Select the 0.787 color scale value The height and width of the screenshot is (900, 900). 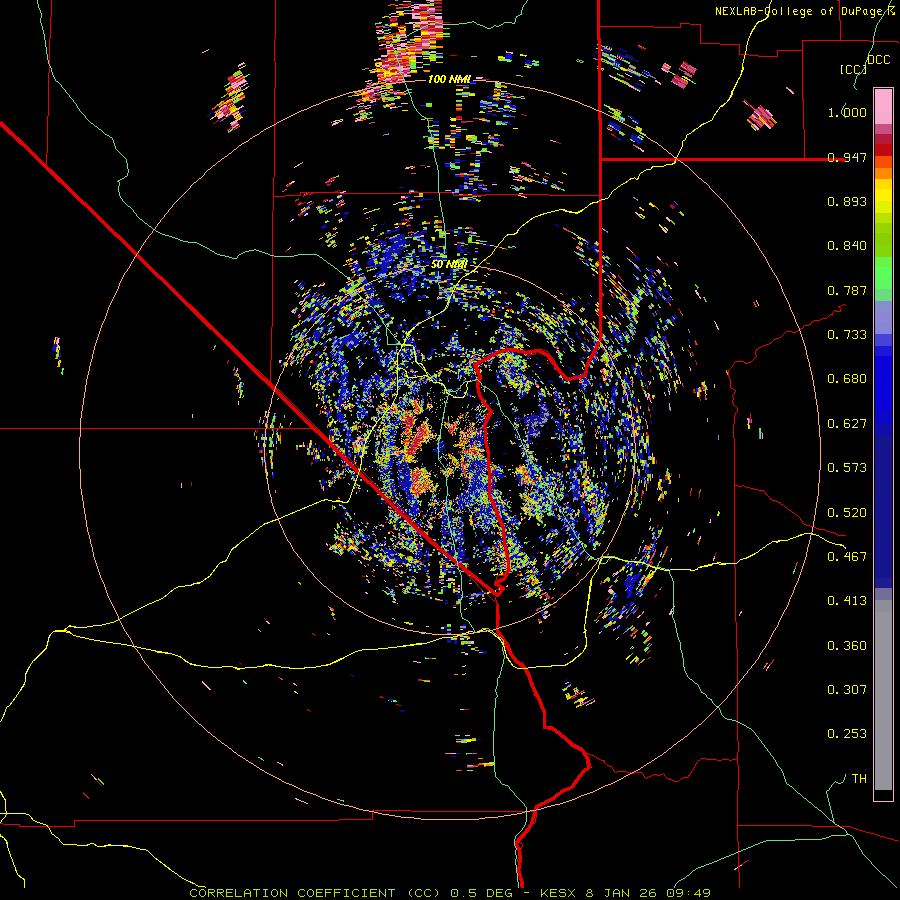[847, 290]
